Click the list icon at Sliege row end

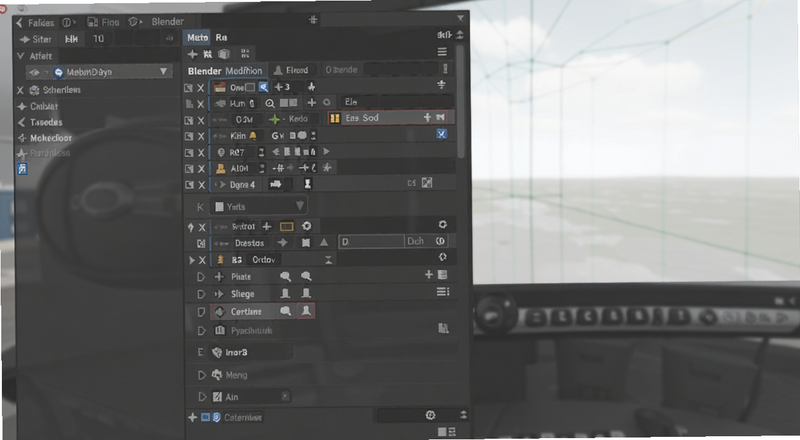coord(443,291)
